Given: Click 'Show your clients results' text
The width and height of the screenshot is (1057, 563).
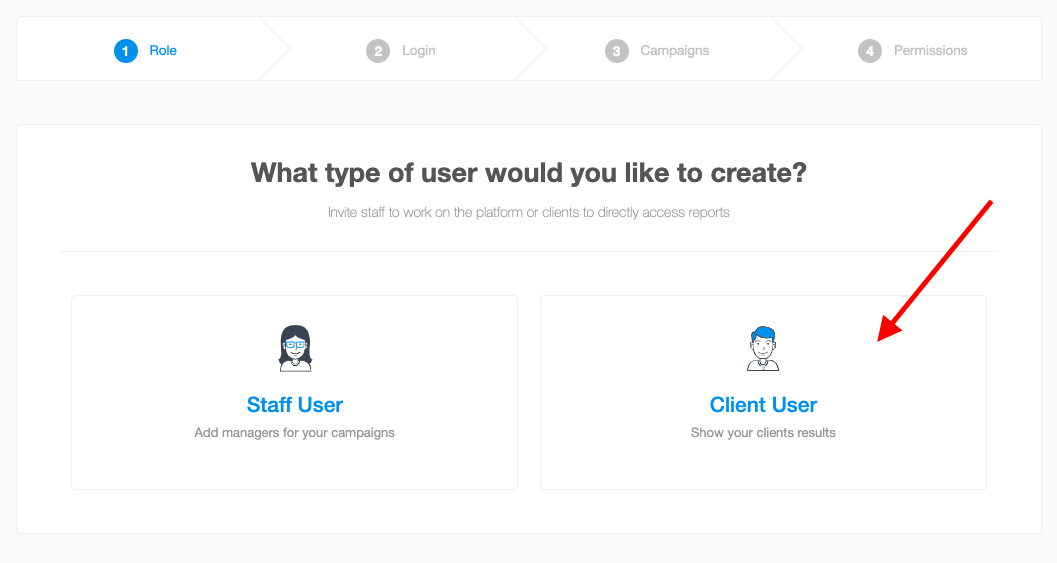Looking at the screenshot, I should (x=763, y=433).
